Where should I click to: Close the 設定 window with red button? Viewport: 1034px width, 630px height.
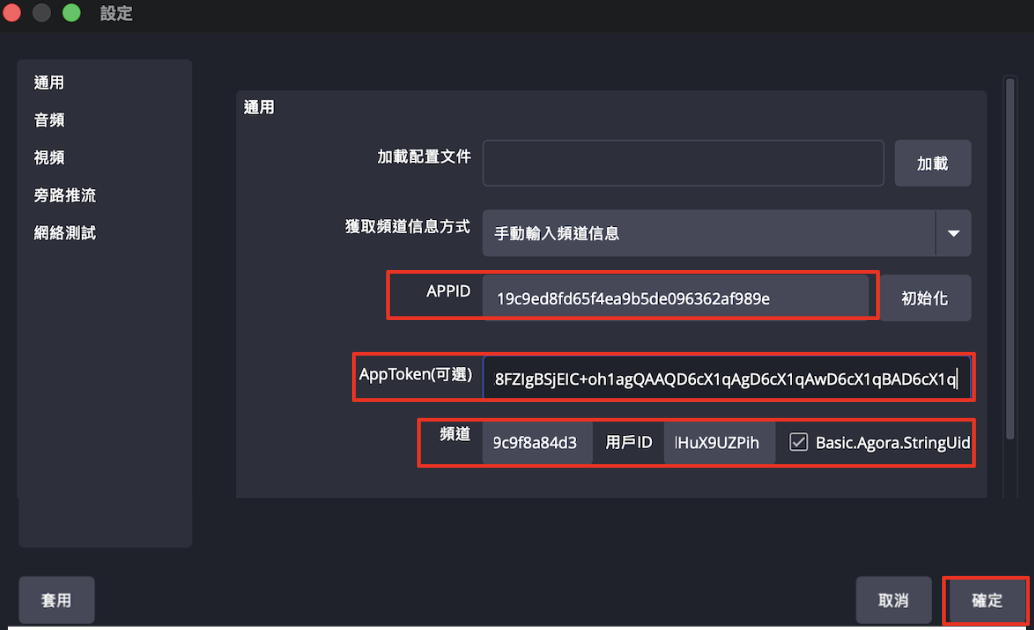(x=12, y=13)
